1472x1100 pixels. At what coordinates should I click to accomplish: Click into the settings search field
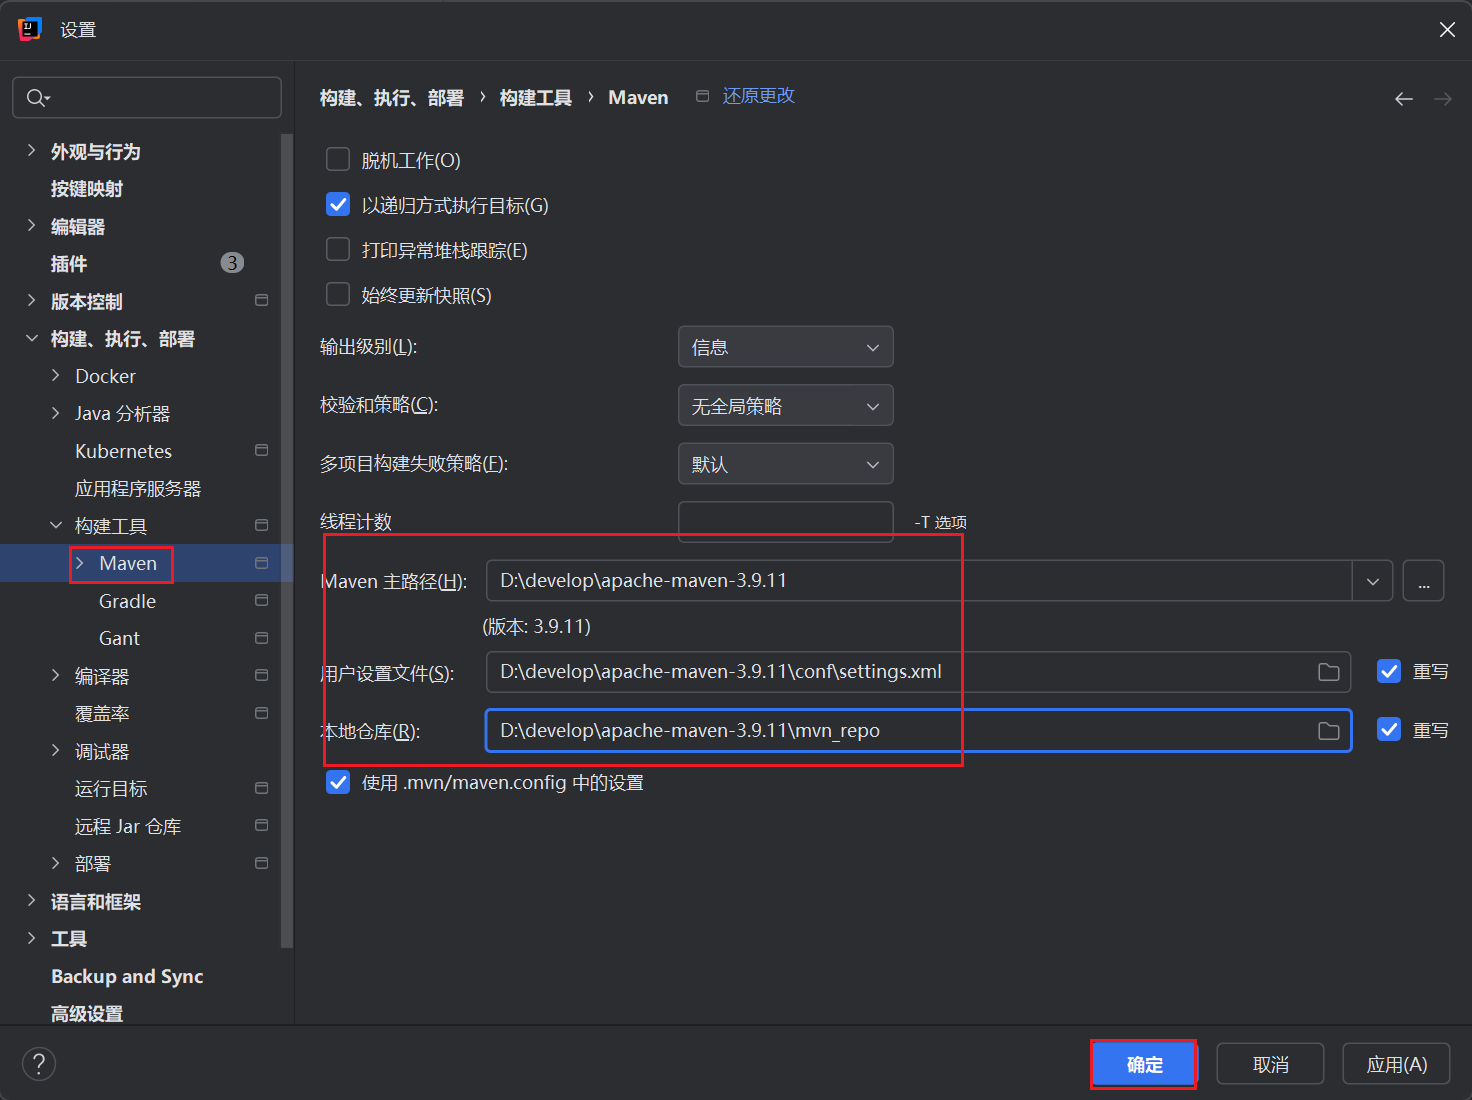pyautogui.click(x=147, y=97)
